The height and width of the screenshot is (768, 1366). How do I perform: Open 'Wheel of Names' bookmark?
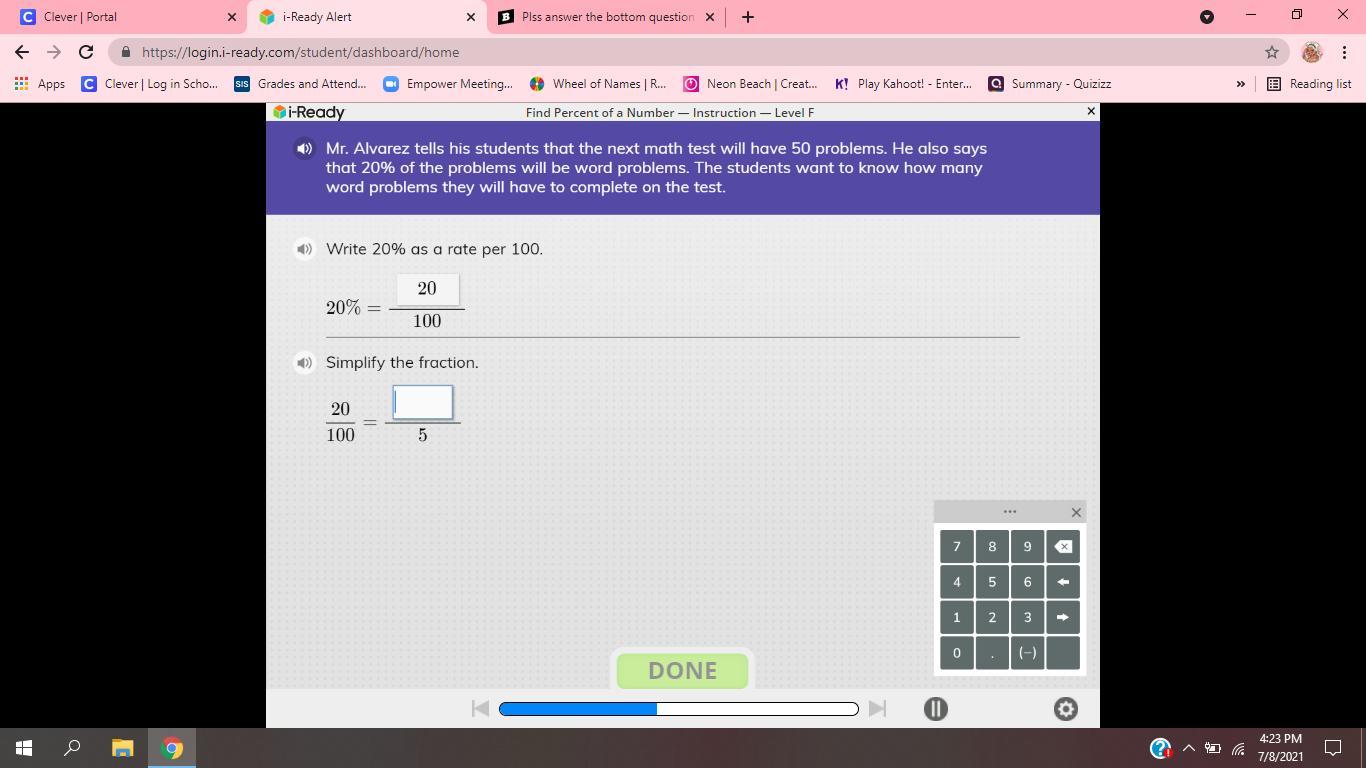tap(598, 84)
